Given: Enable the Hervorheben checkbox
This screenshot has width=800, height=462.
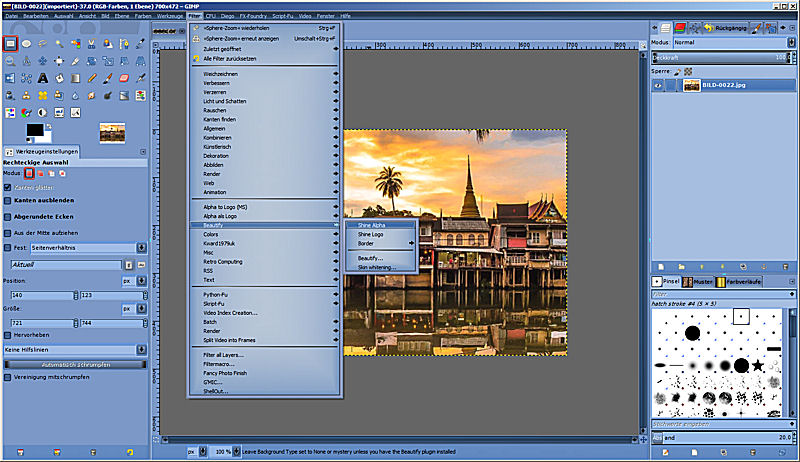Looking at the screenshot, I should 8,335.
